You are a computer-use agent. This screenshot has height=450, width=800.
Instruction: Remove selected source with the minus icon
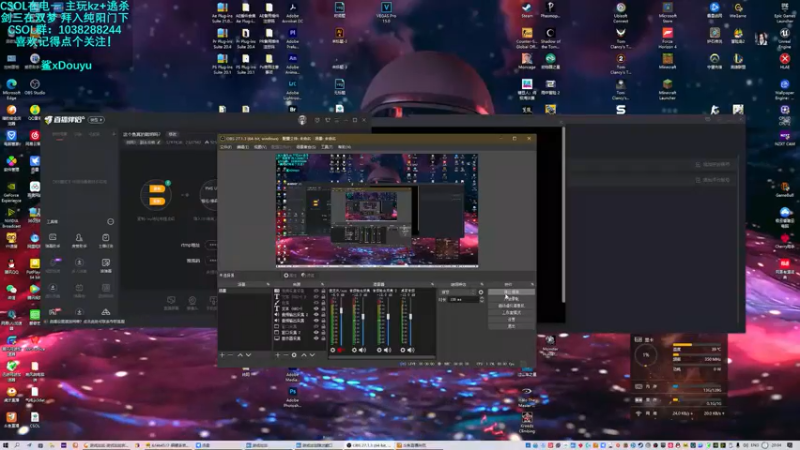[x=286, y=355]
